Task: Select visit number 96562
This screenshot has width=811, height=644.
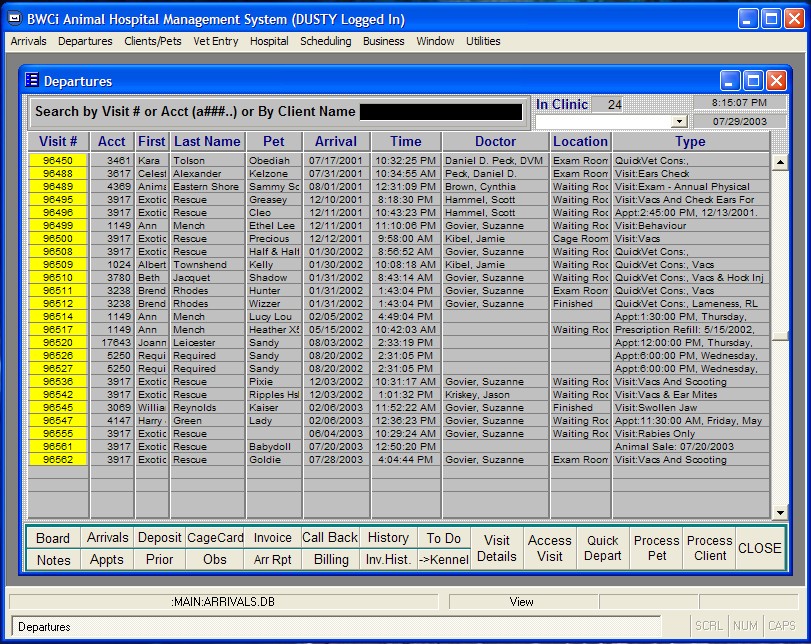Action: (58, 459)
